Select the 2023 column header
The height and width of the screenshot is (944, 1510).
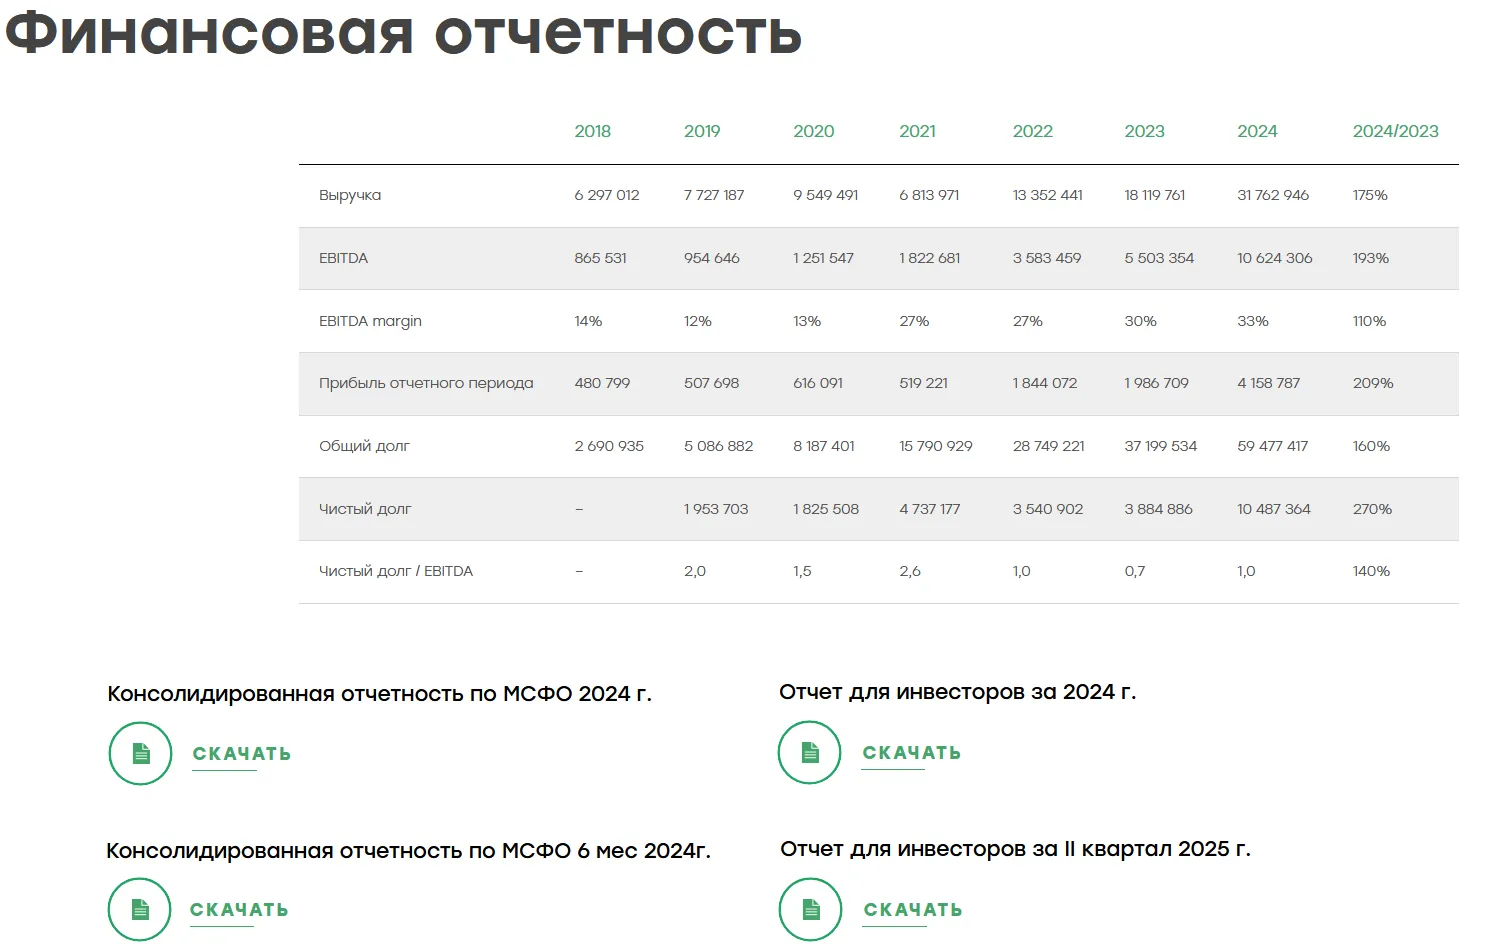tap(1145, 131)
